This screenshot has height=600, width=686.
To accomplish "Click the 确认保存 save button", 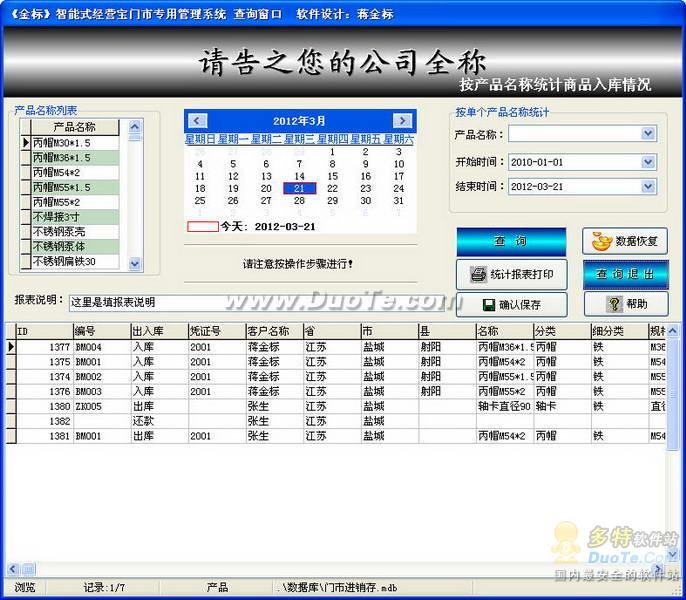I will pyautogui.click(x=511, y=305).
